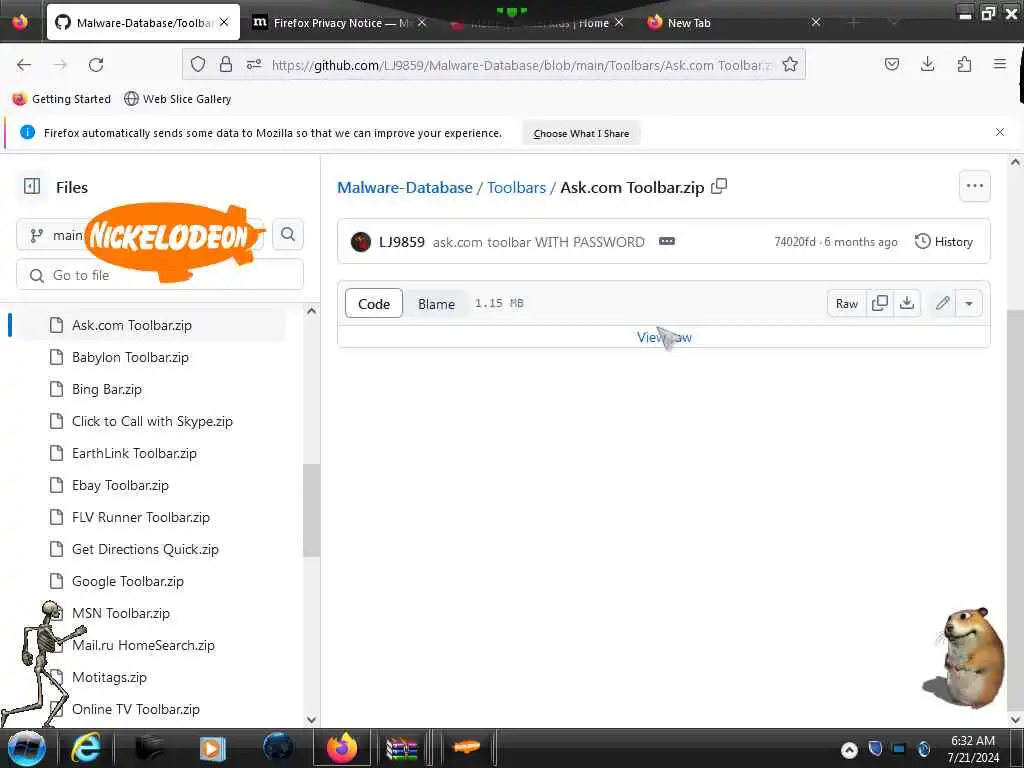
Task: Open the Raw file button
Action: click(x=847, y=303)
